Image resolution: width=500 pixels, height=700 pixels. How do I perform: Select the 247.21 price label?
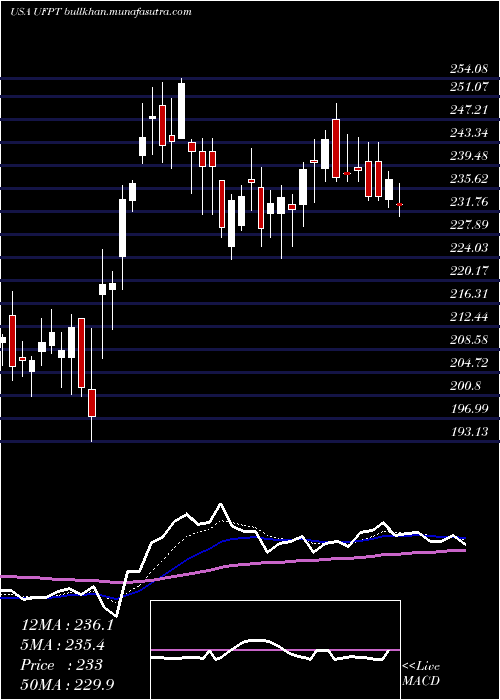pyautogui.click(x=467, y=110)
